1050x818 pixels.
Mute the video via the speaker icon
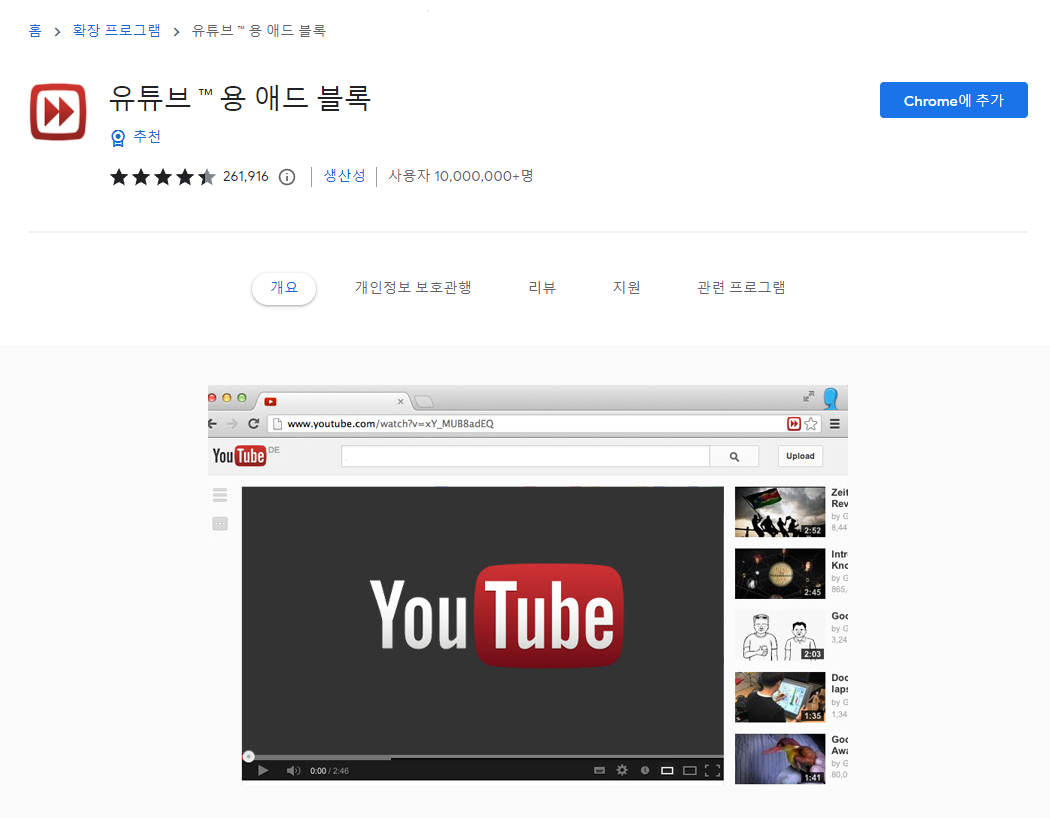pyautogui.click(x=293, y=770)
